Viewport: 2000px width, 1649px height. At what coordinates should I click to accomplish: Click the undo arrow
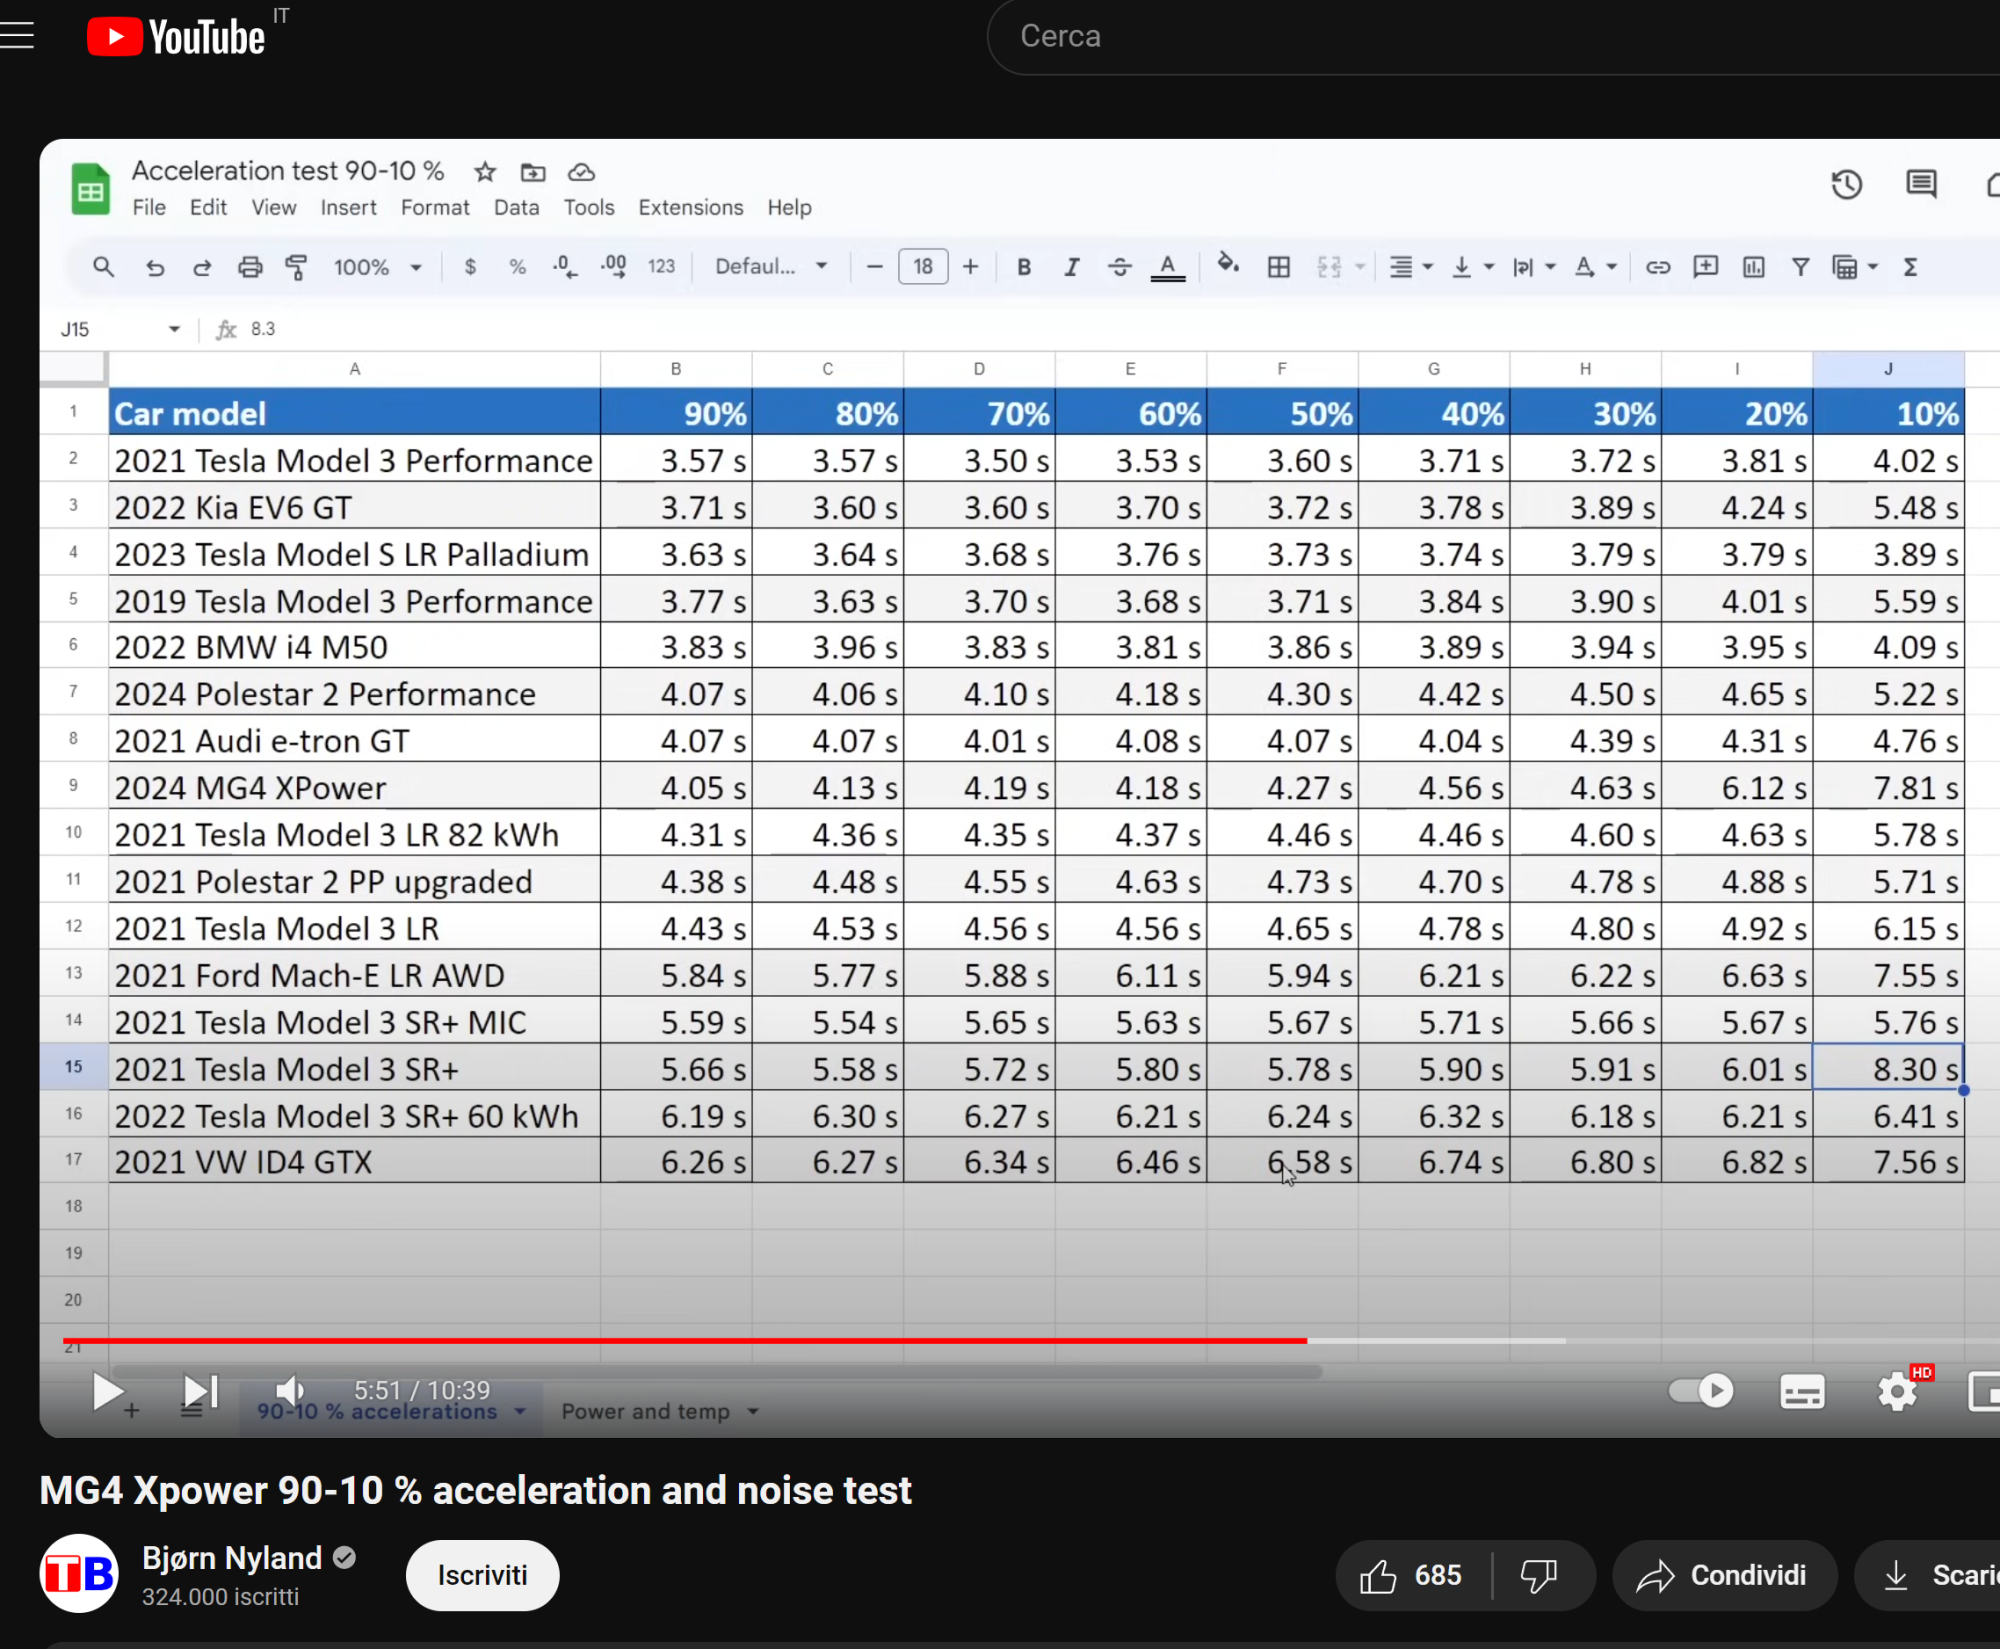coord(154,268)
